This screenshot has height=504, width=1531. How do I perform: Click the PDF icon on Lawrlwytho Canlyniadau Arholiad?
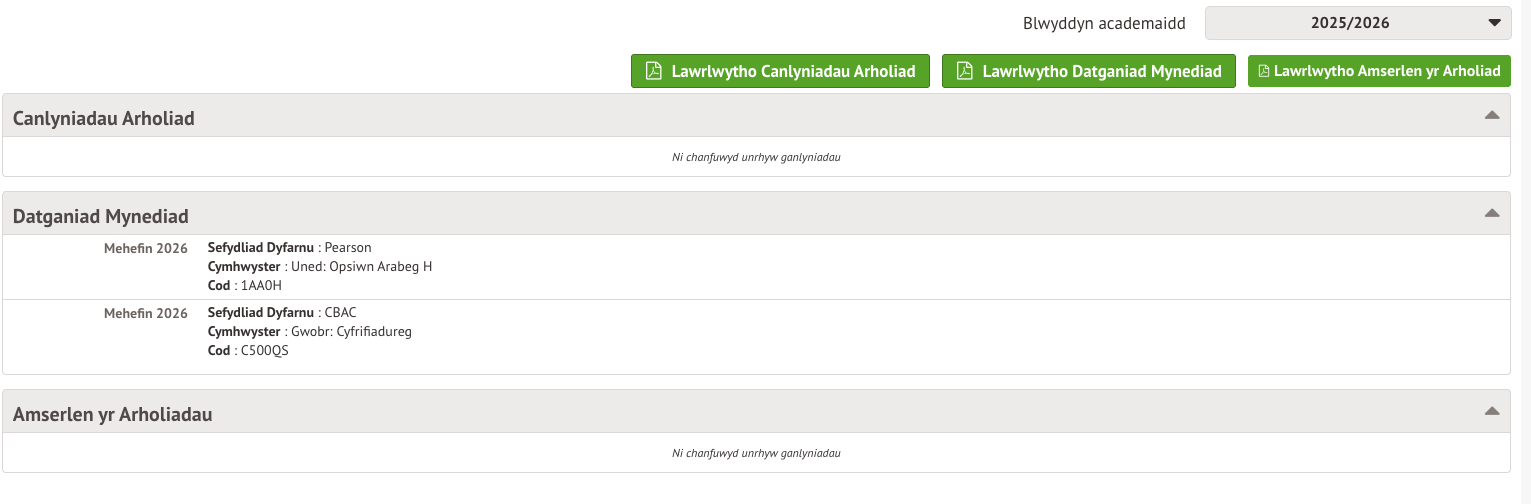point(654,71)
